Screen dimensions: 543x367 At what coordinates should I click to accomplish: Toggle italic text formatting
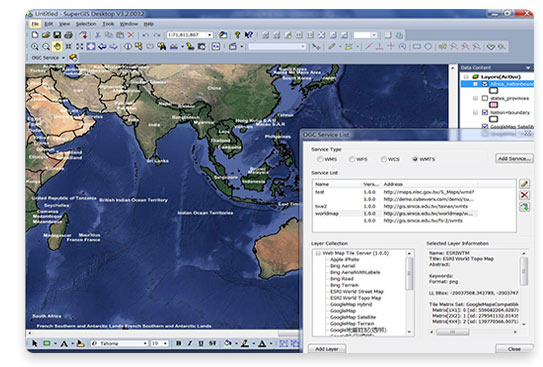[x=190, y=343]
